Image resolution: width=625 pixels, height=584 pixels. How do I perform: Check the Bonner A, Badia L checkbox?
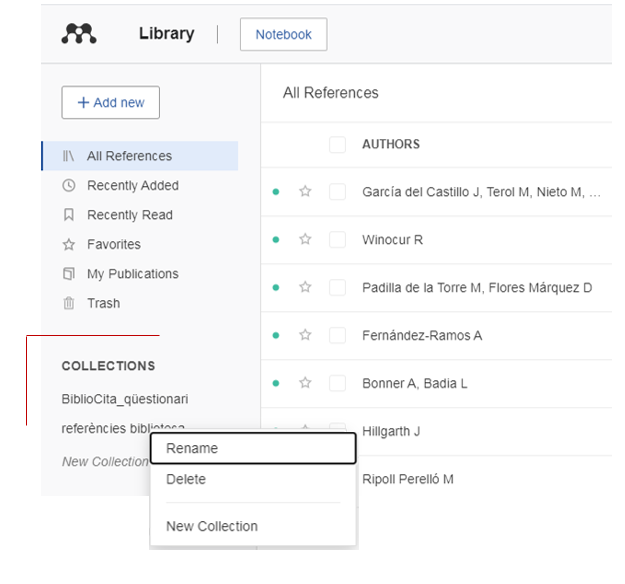(x=337, y=383)
